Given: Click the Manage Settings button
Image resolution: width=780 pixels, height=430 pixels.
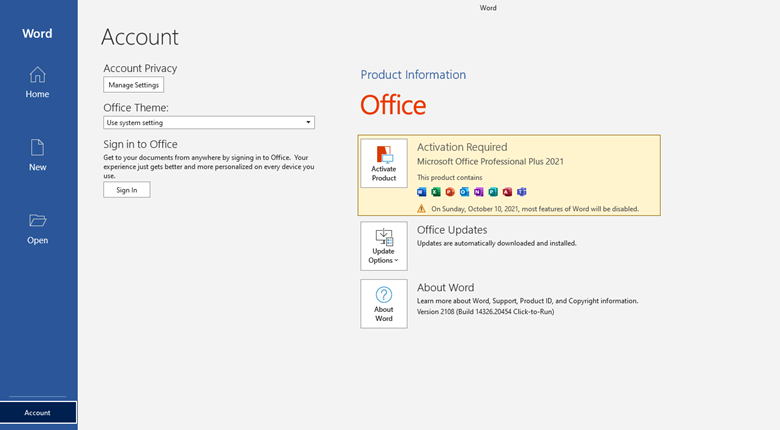Looking at the screenshot, I should pos(133,85).
